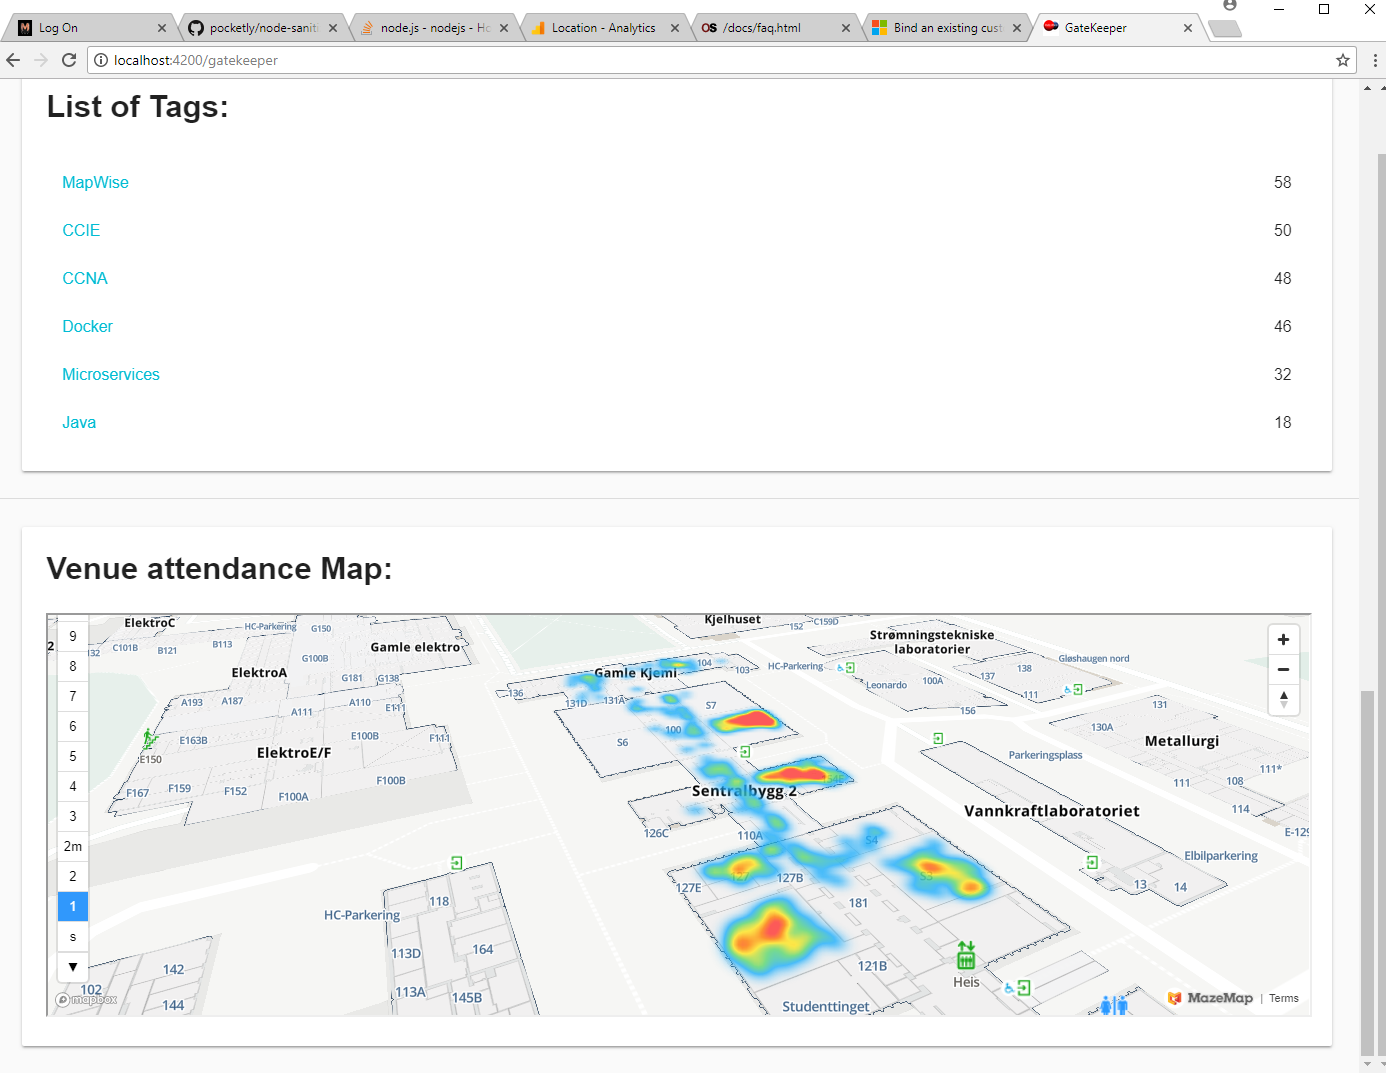Open the Microservices tag link
Screen dimensions: 1386x1073
(111, 374)
